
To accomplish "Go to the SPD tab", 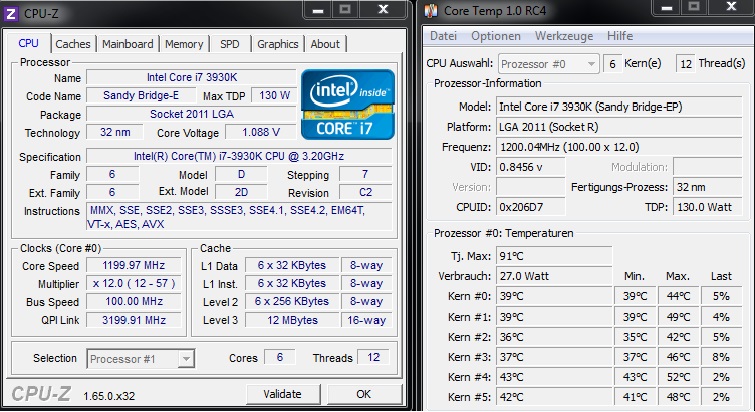I will pos(230,44).
